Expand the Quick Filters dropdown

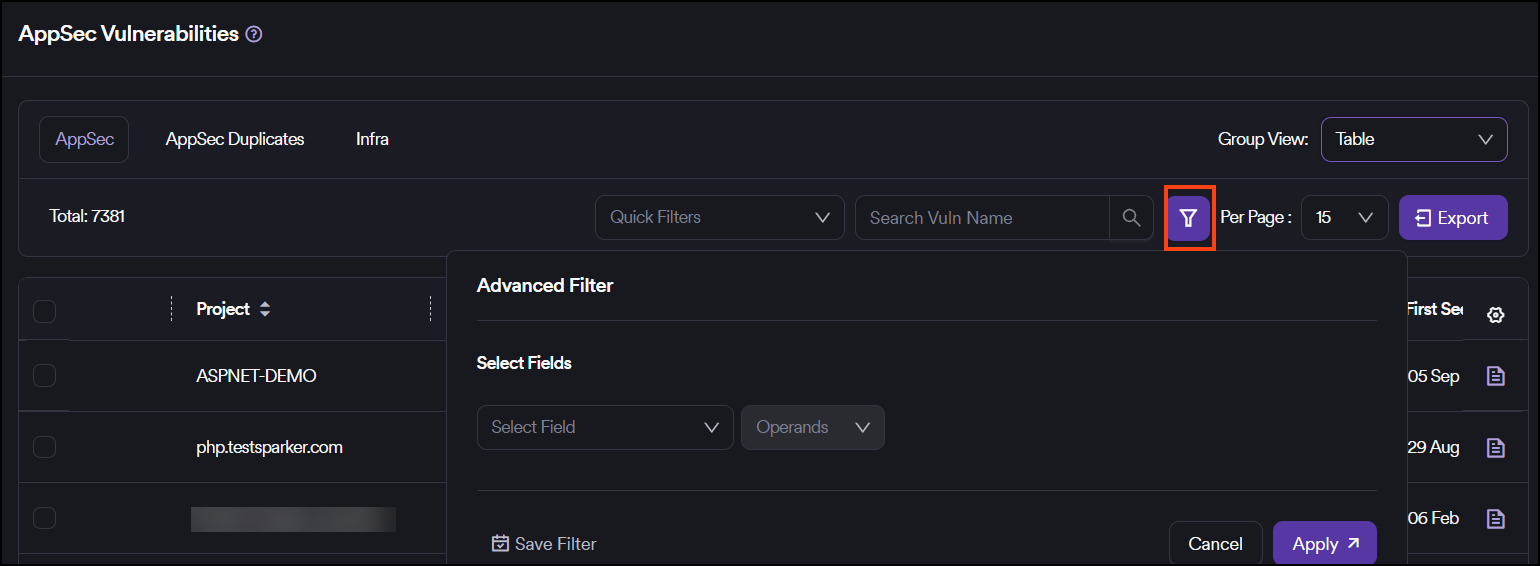tap(719, 217)
